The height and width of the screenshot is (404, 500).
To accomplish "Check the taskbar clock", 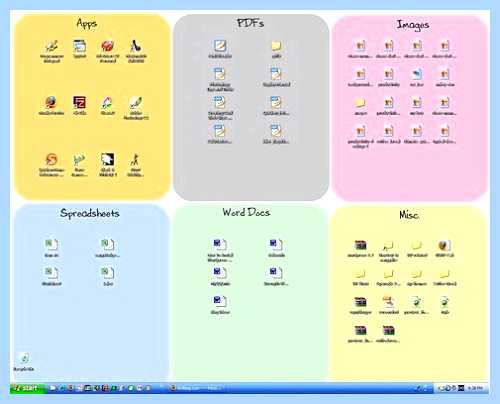I will (475, 388).
